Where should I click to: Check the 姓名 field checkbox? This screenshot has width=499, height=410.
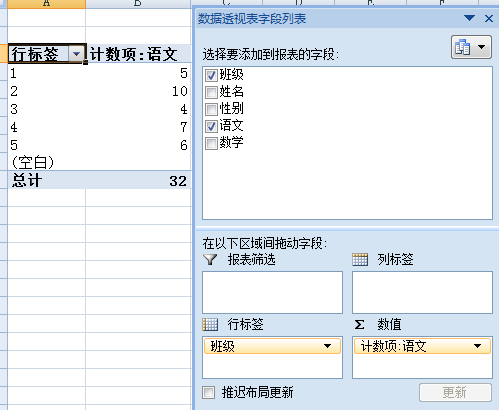[x=211, y=92]
